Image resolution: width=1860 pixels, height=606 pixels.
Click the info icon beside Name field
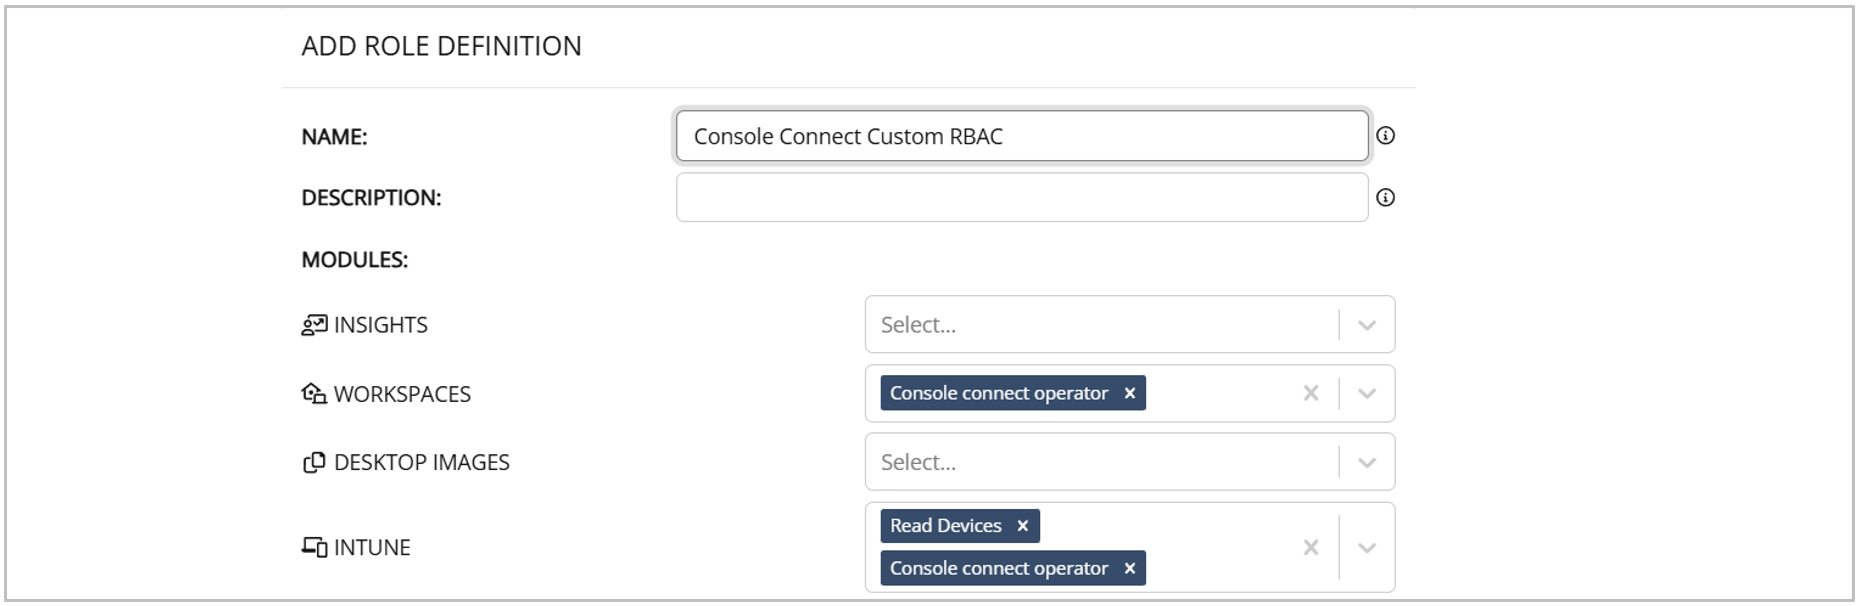tap(1385, 136)
